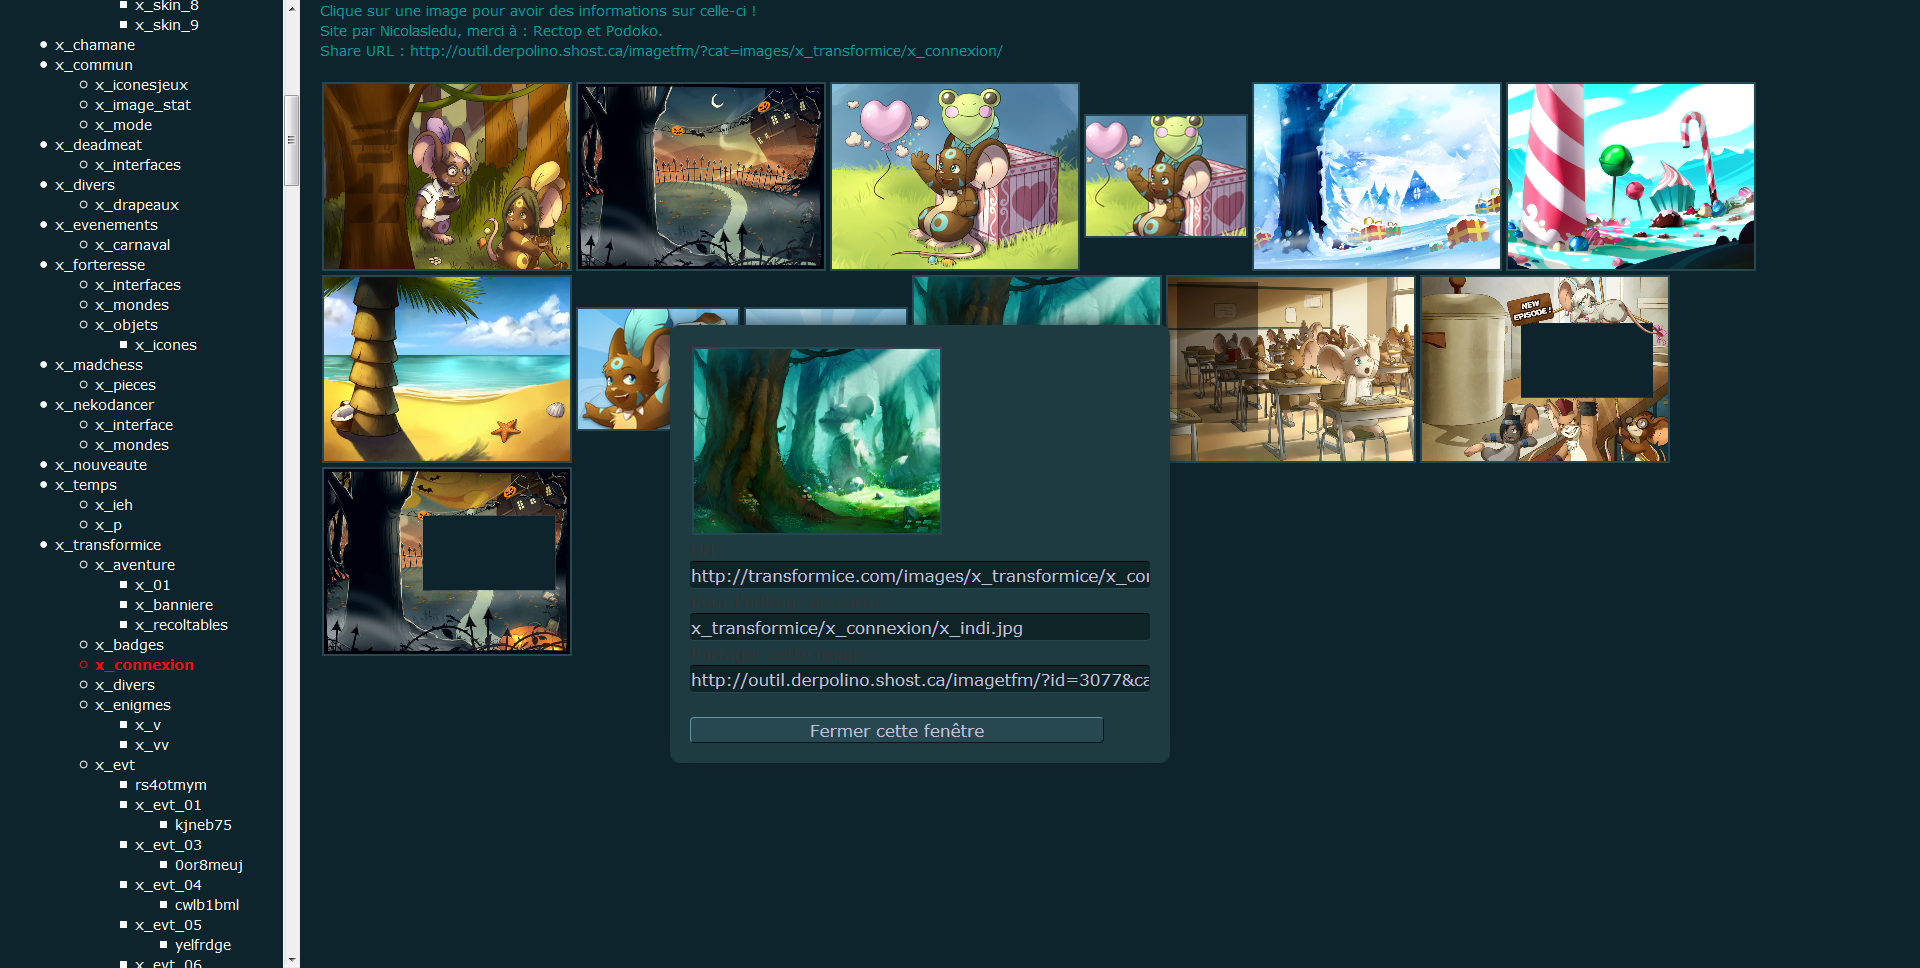Open x_objets subcategory
The width and height of the screenshot is (1920, 968).
pos(126,325)
